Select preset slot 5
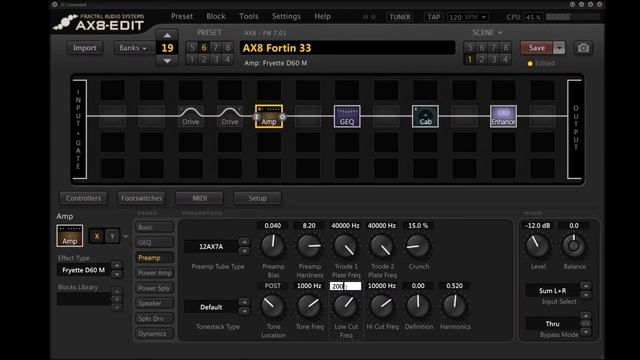Screen dimensions: 640x360 [x=192, y=47]
